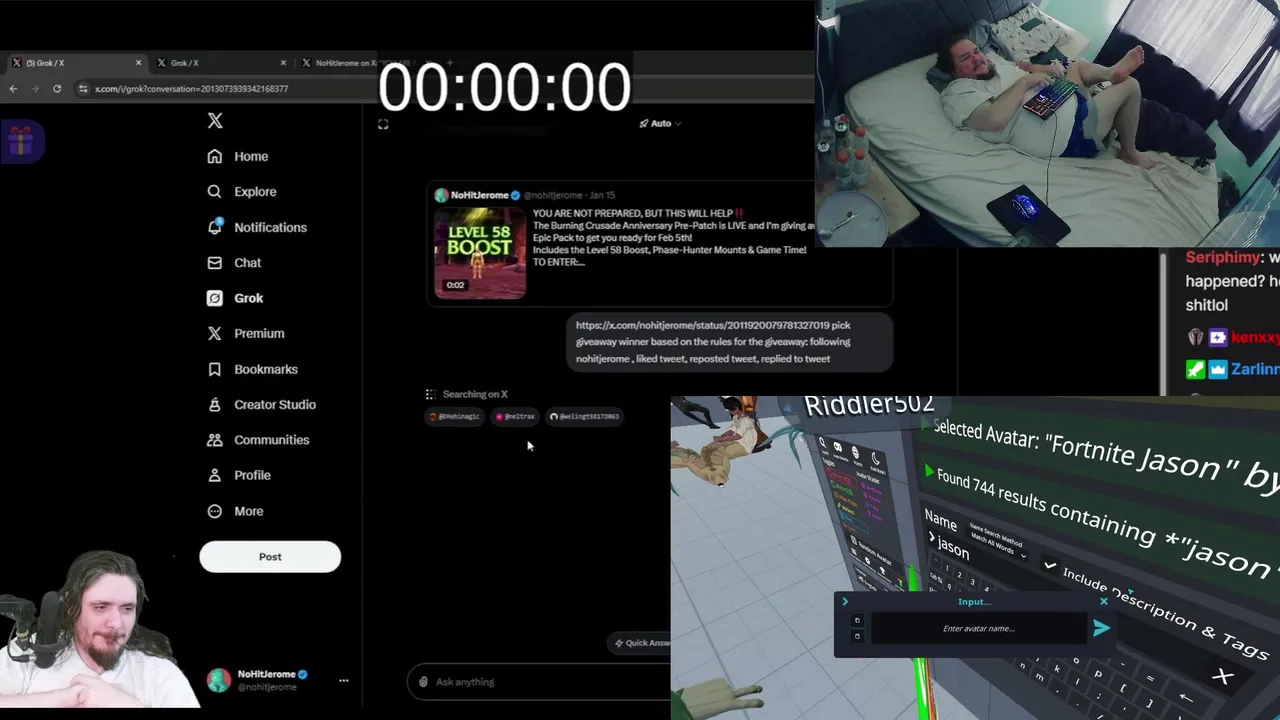Open Communities in the sidebar
1280x720 pixels.
(x=258, y=440)
